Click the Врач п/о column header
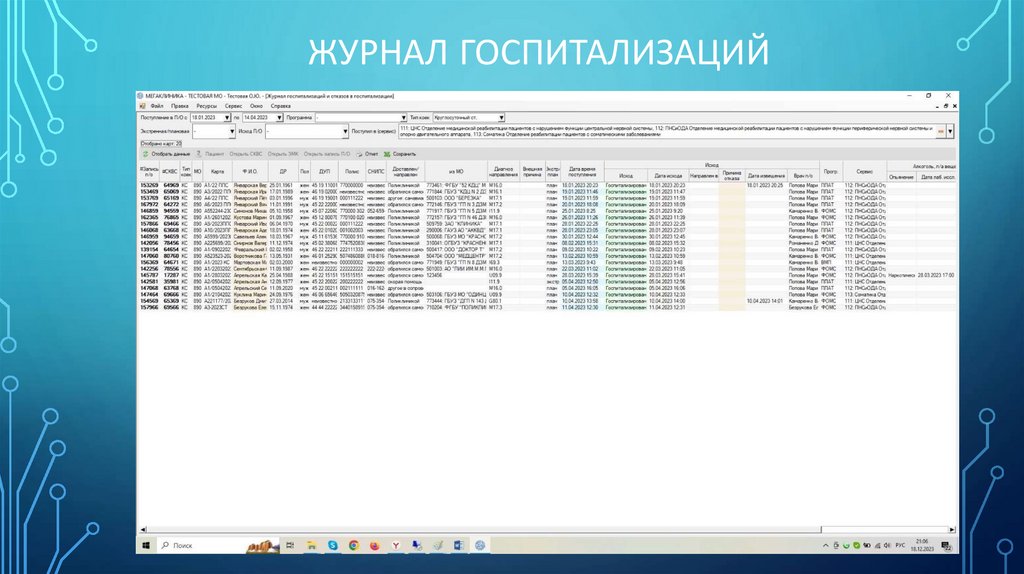The height and width of the screenshot is (574, 1024). [x=803, y=176]
